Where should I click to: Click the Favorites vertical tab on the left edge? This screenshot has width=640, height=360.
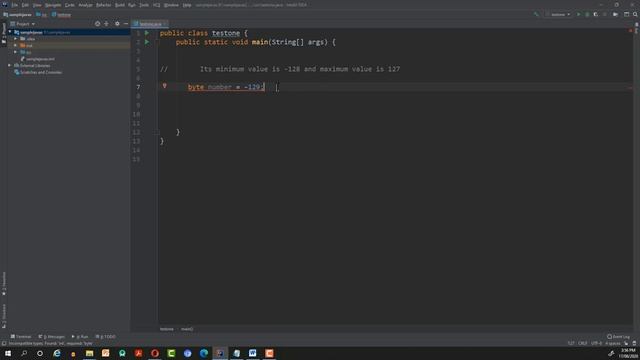[4, 284]
